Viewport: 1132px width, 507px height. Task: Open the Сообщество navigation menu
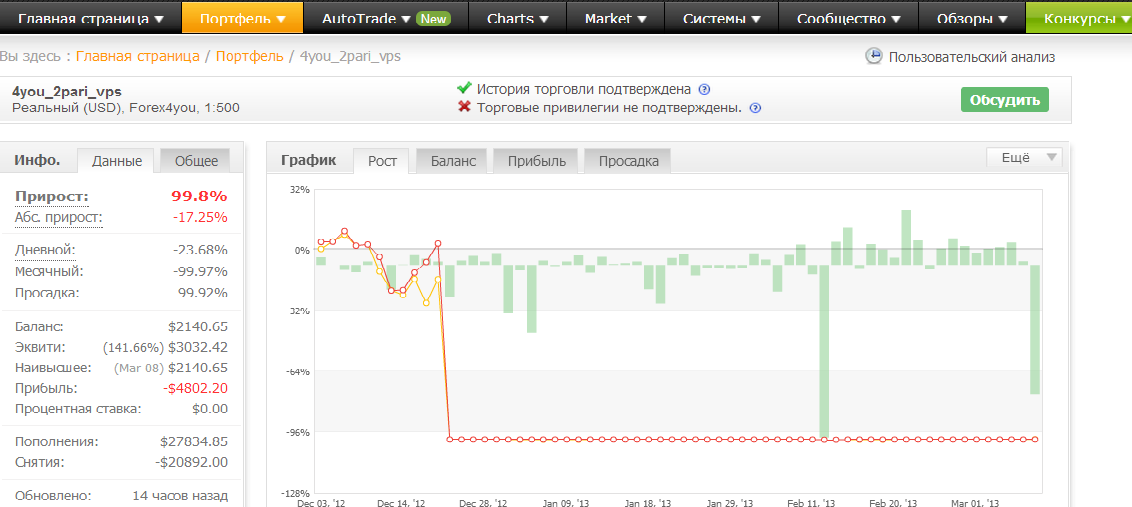coord(848,19)
